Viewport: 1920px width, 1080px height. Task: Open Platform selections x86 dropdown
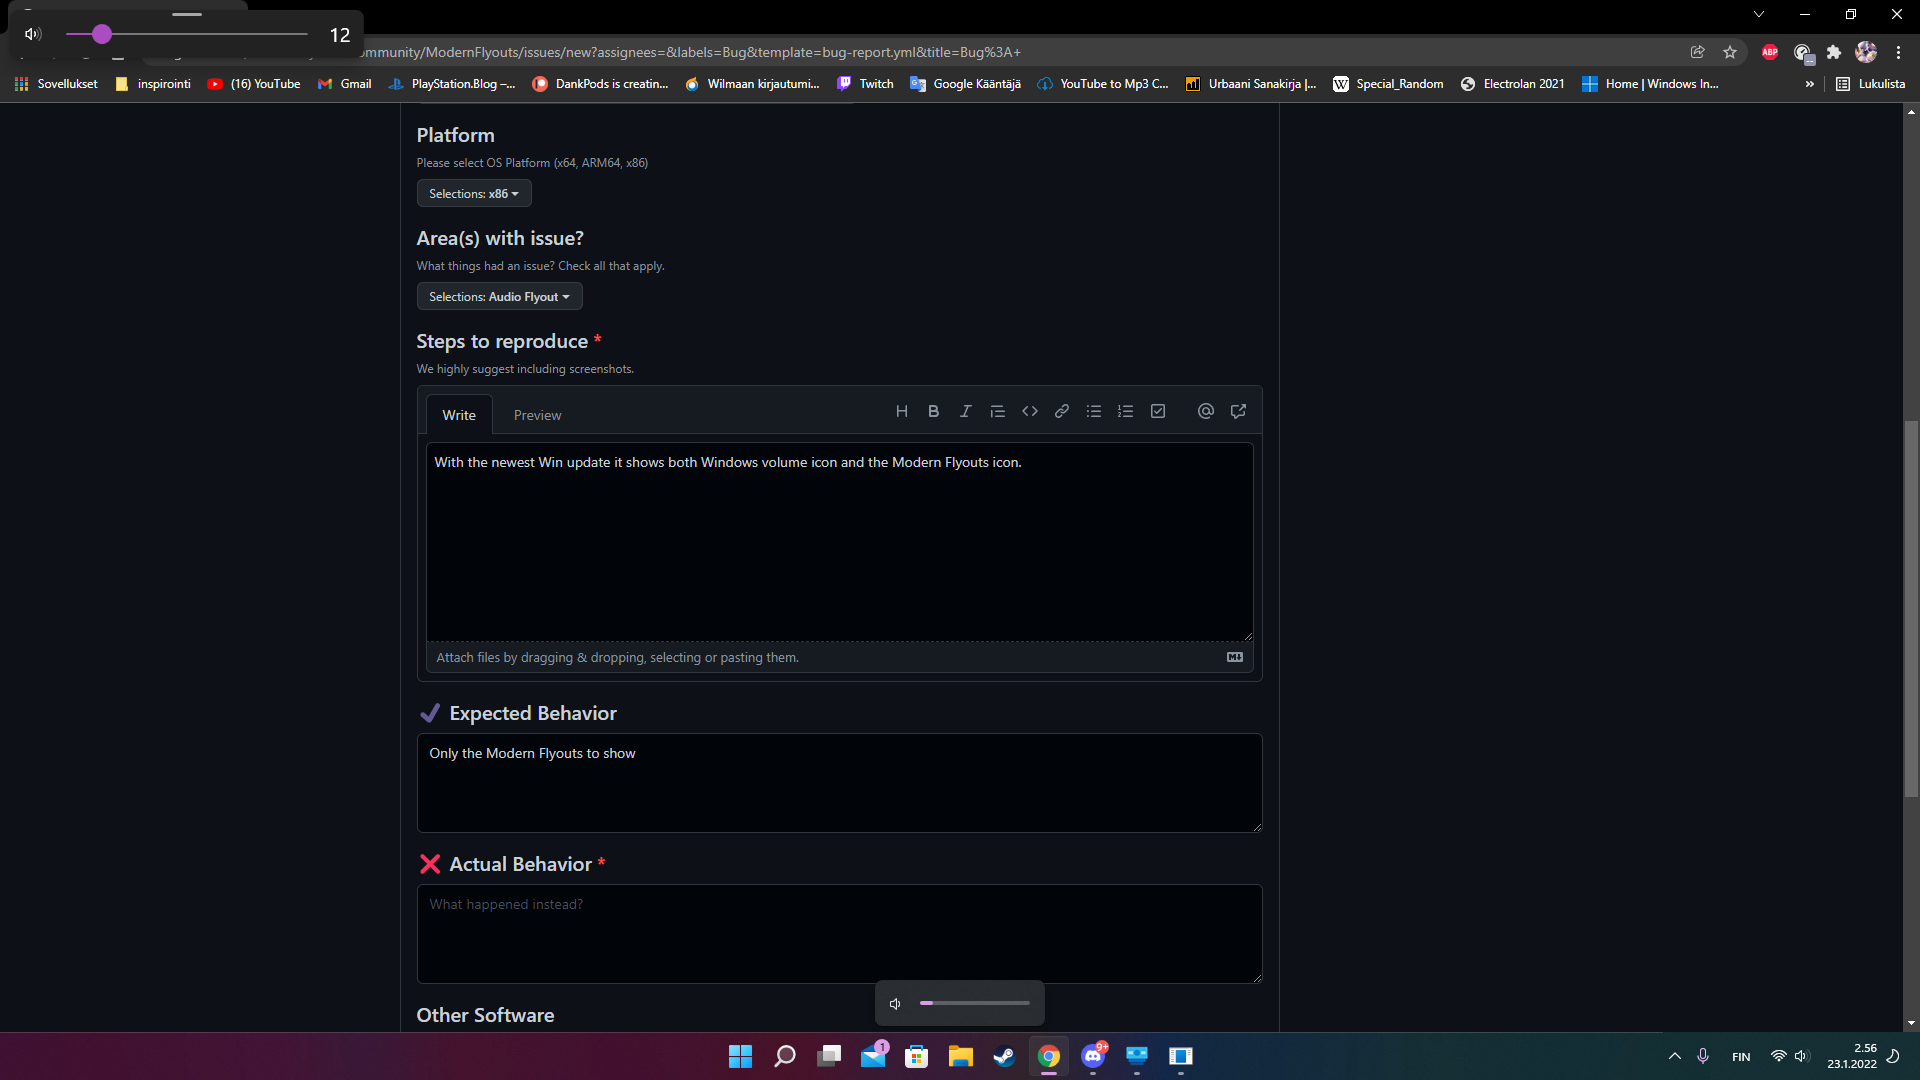click(x=474, y=193)
